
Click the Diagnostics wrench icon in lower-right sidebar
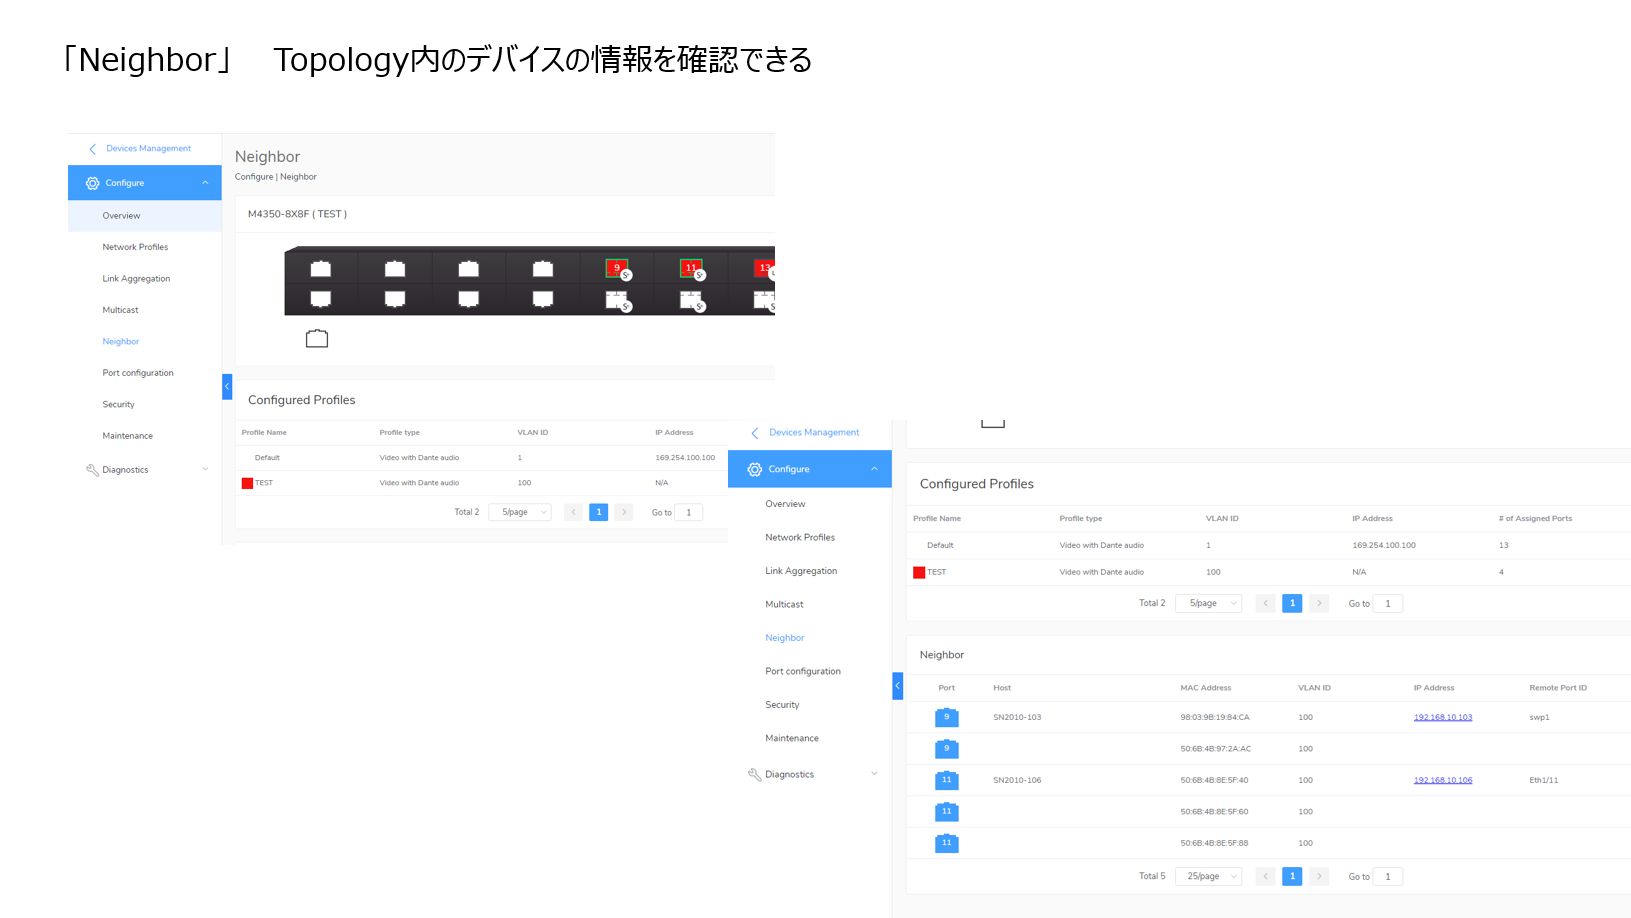click(755, 775)
